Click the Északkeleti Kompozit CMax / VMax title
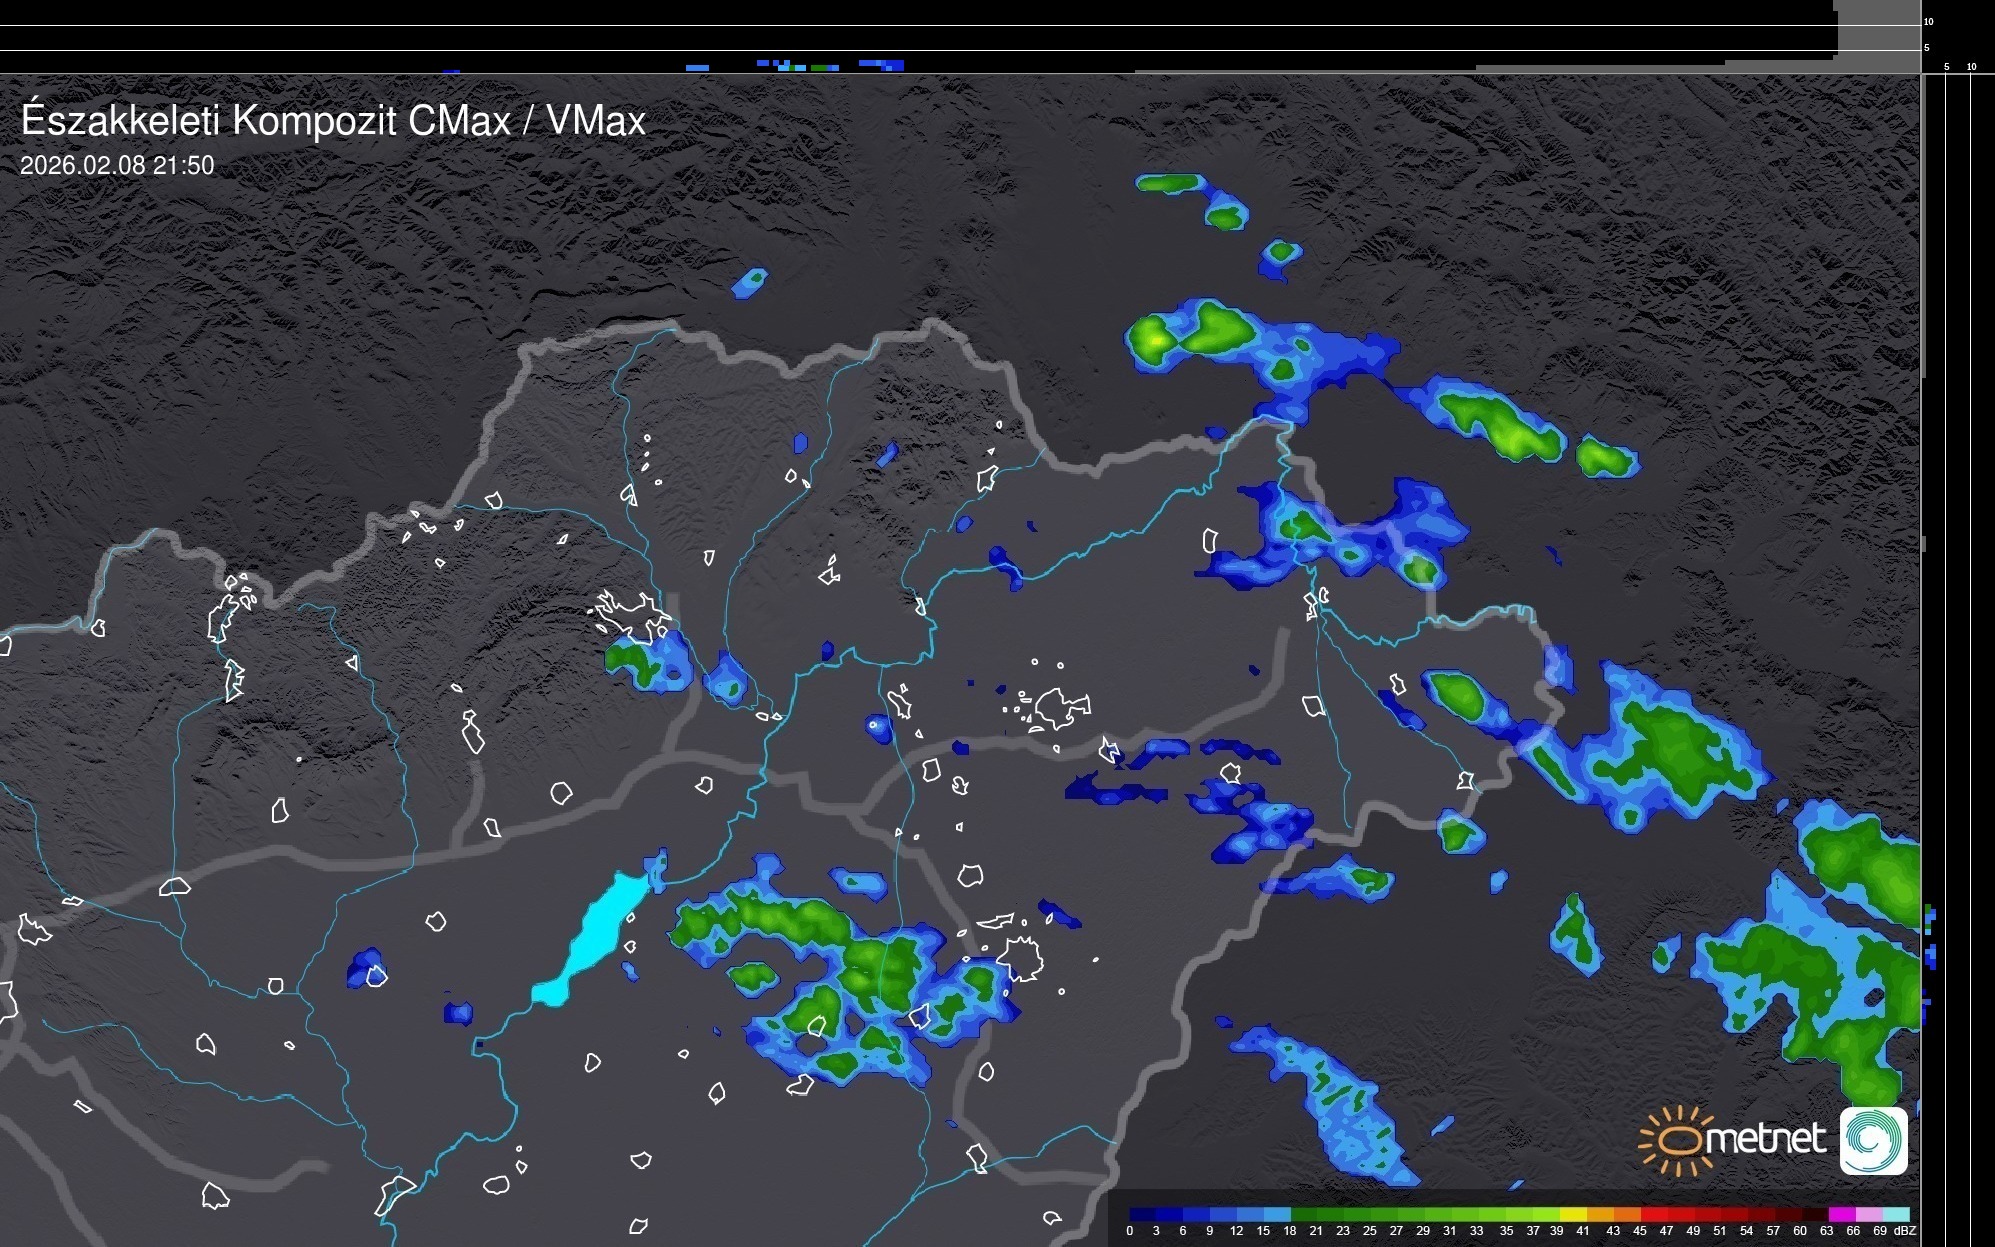The height and width of the screenshot is (1247, 1995). pos(333,121)
